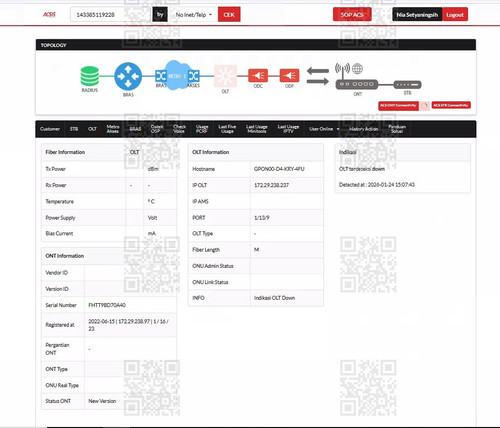Open the Last Usage Minitools tab
The width and height of the screenshot is (500, 428).
click(257, 129)
